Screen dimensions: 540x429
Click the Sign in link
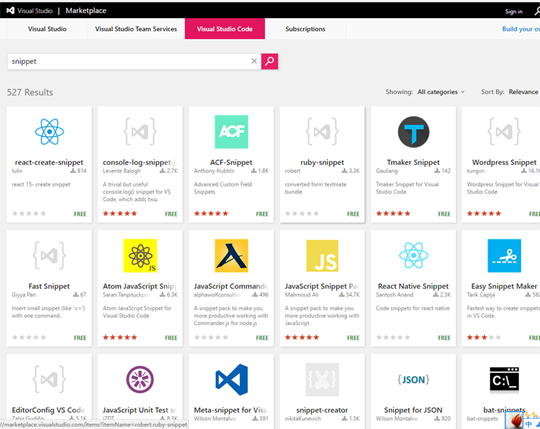click(x=514, y=11)
